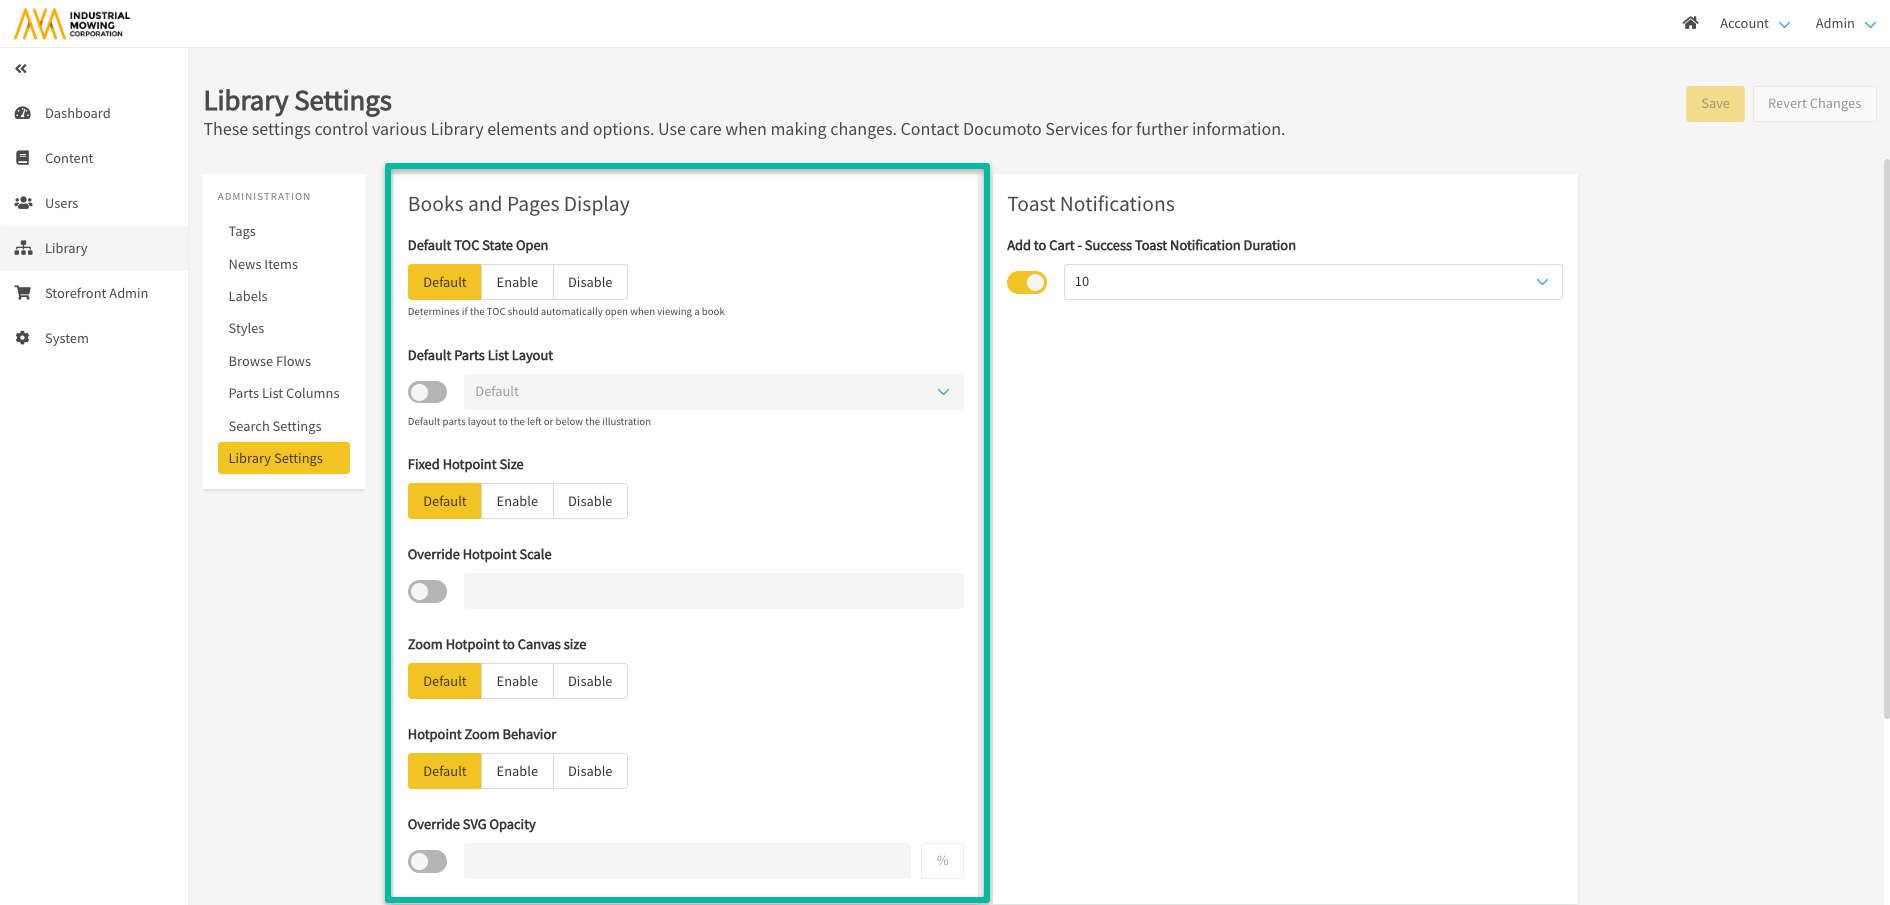Click the home icon in top bar
1890x905 pixels.
coord(1690,23)
